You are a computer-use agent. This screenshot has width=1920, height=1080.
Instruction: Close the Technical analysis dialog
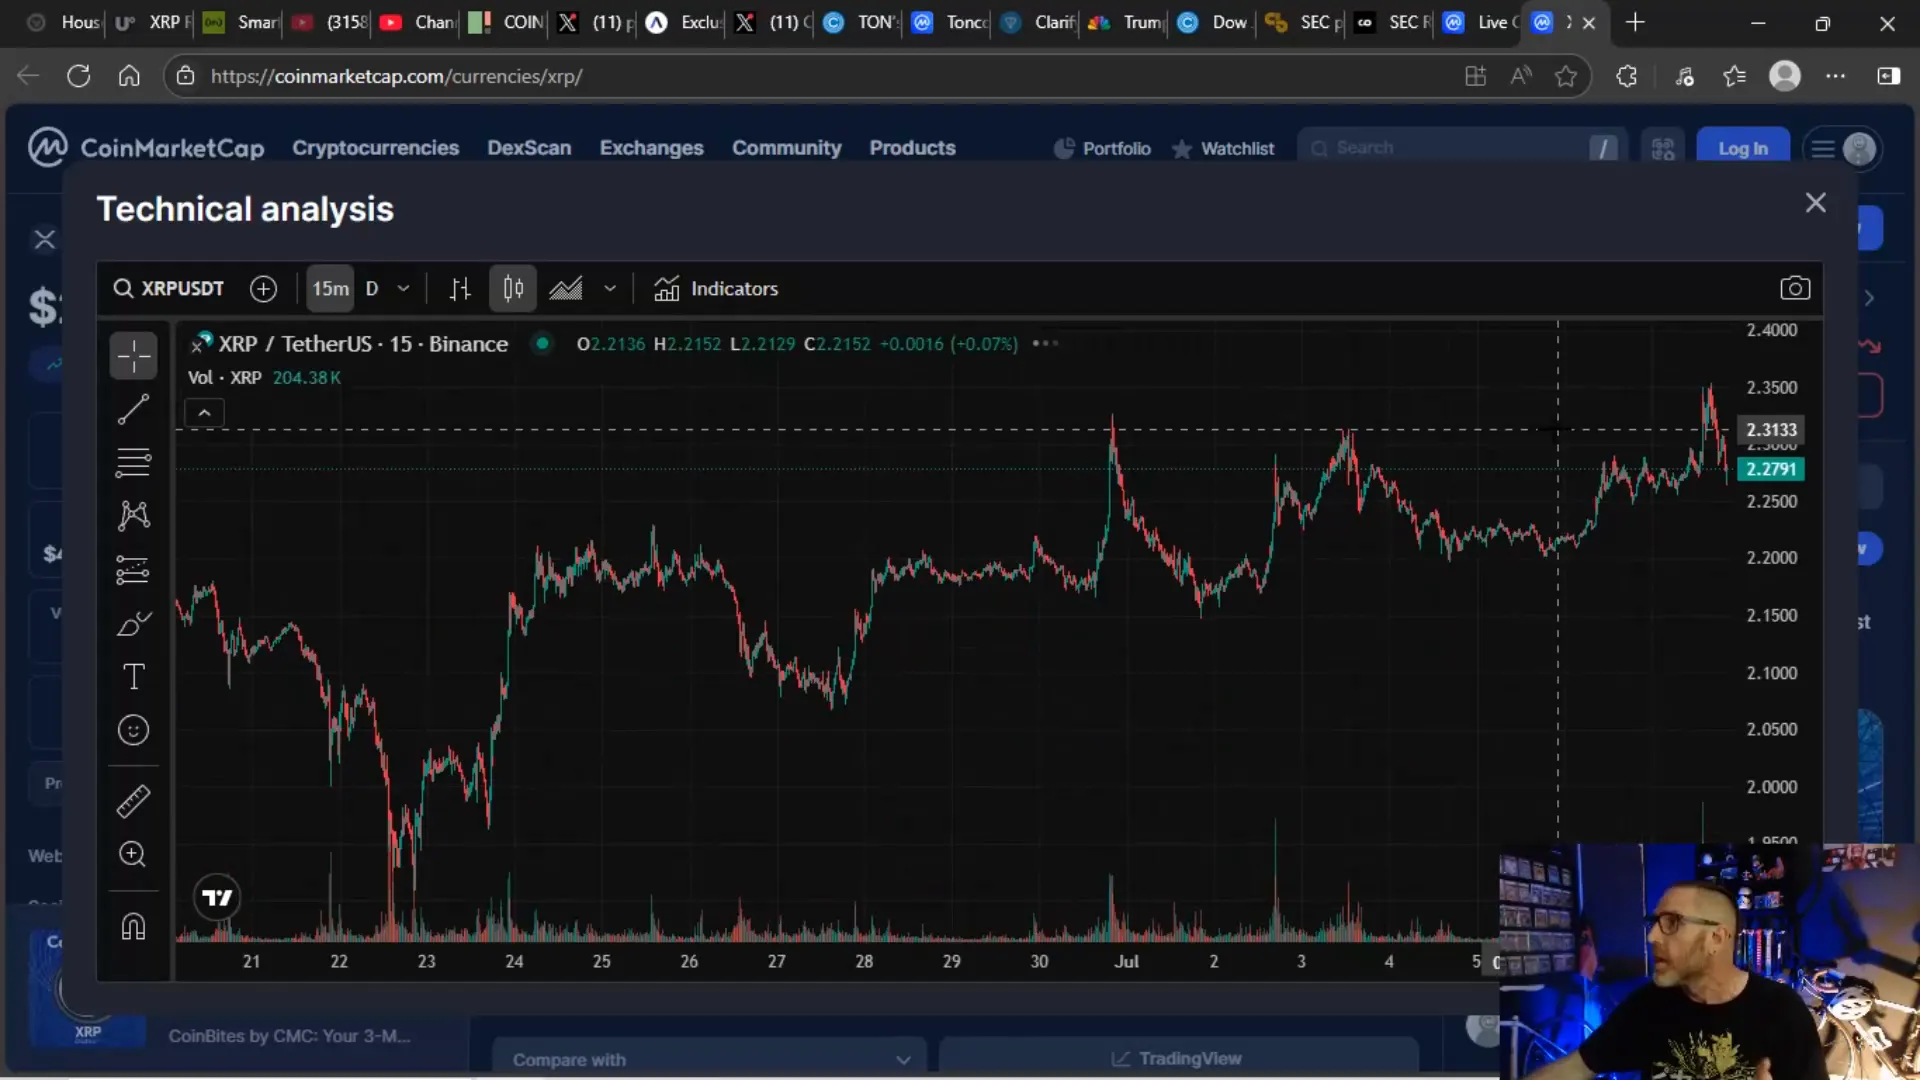tap(1816, 203)
